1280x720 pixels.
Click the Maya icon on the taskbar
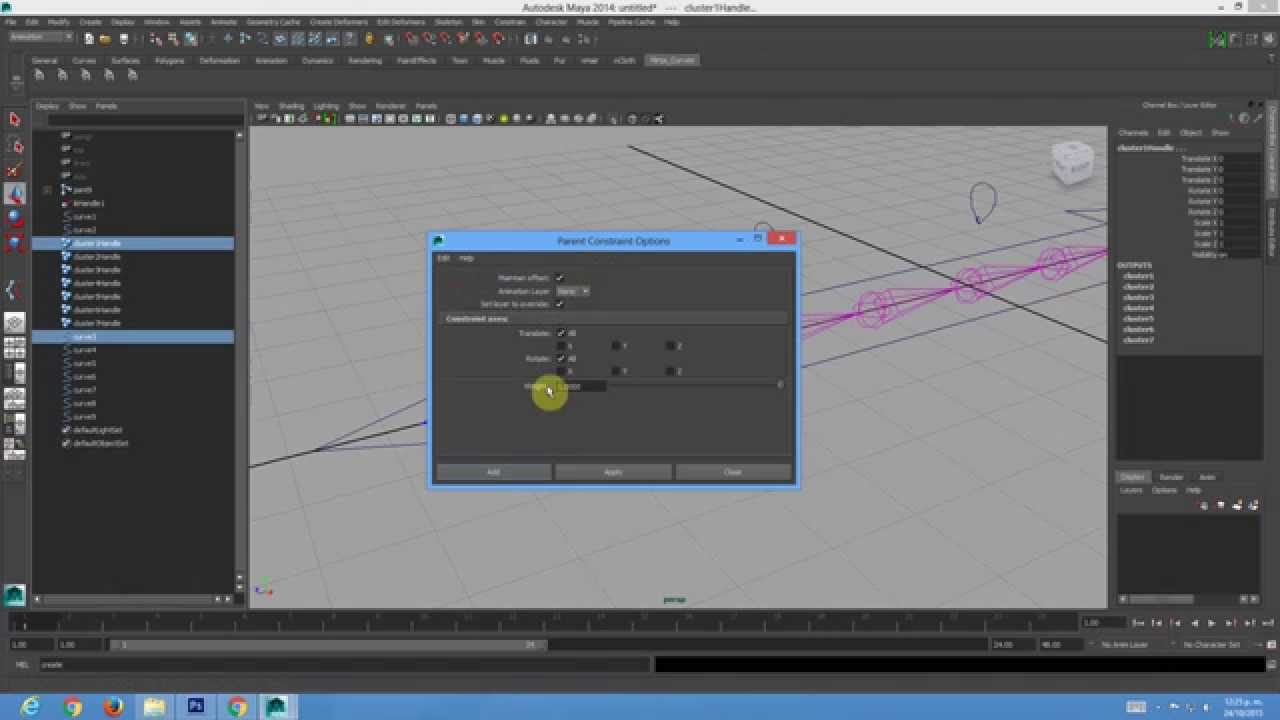tap(275, 706)
